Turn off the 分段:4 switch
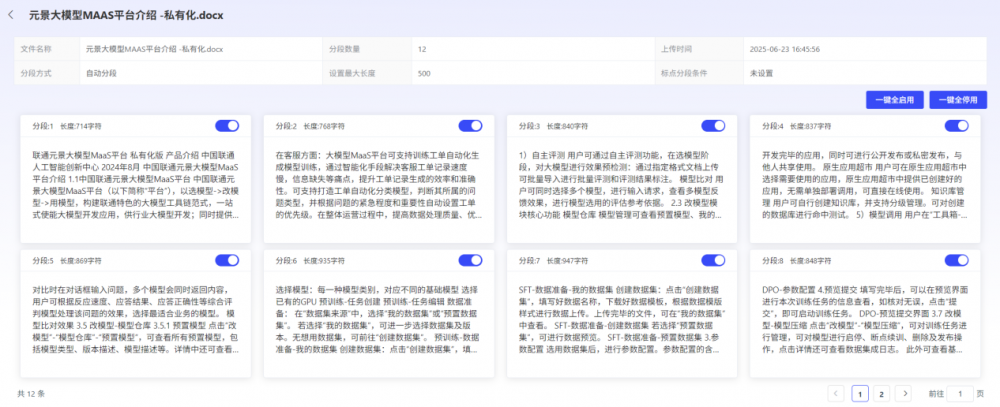The image size is (1000, 407). pos(957,126)
